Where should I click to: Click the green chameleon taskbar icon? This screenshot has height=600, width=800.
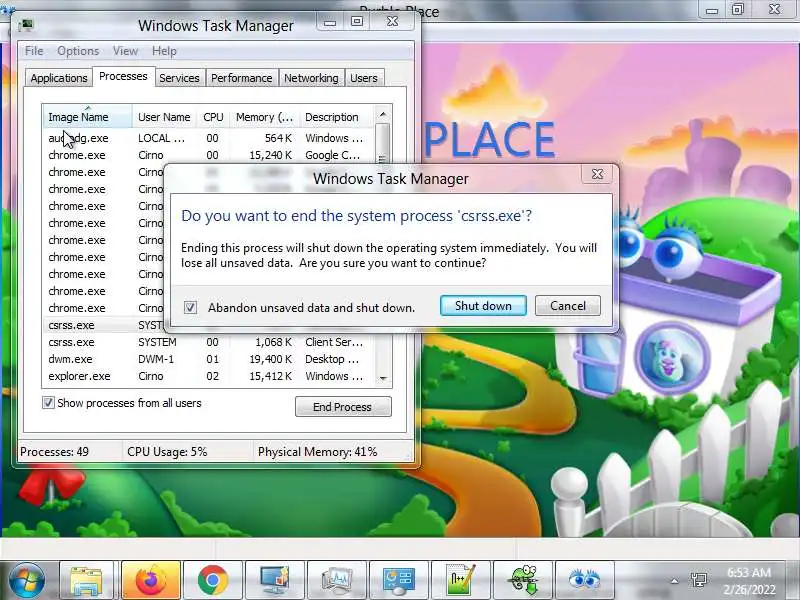click(522, 580)
